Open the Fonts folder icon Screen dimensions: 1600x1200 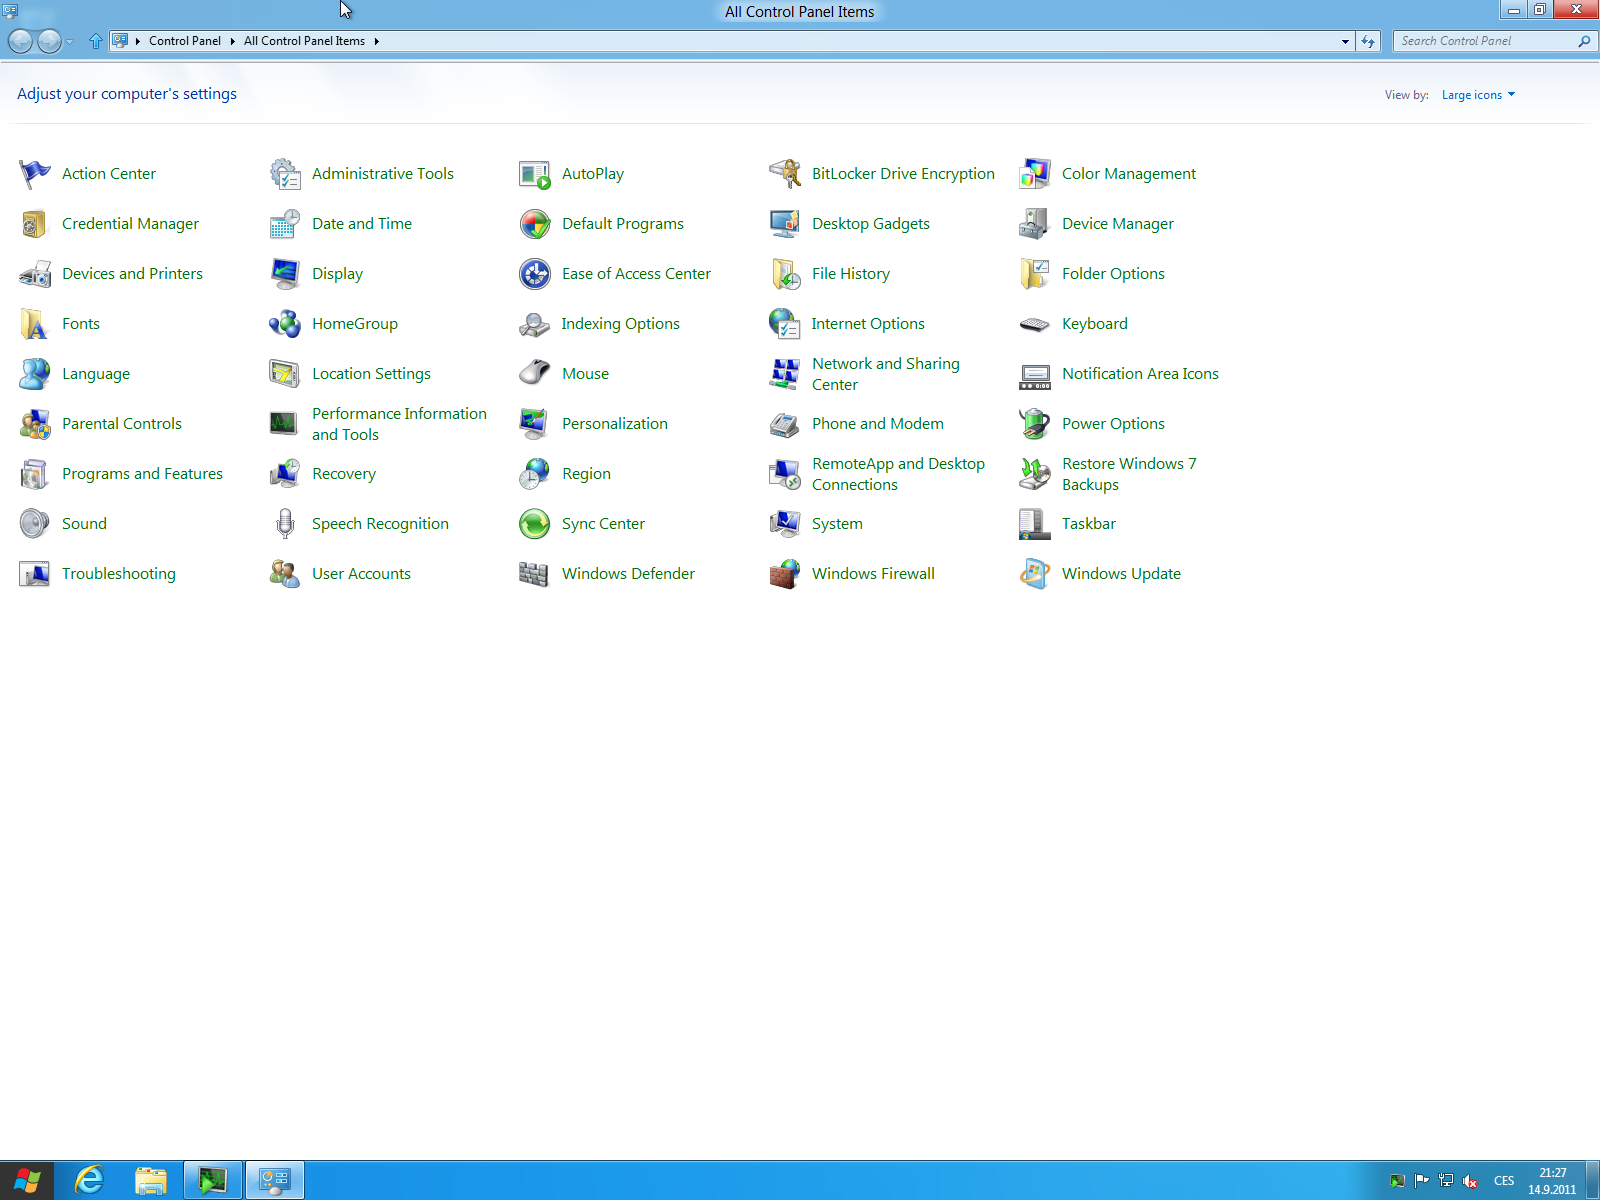click(x=35, y=324)
